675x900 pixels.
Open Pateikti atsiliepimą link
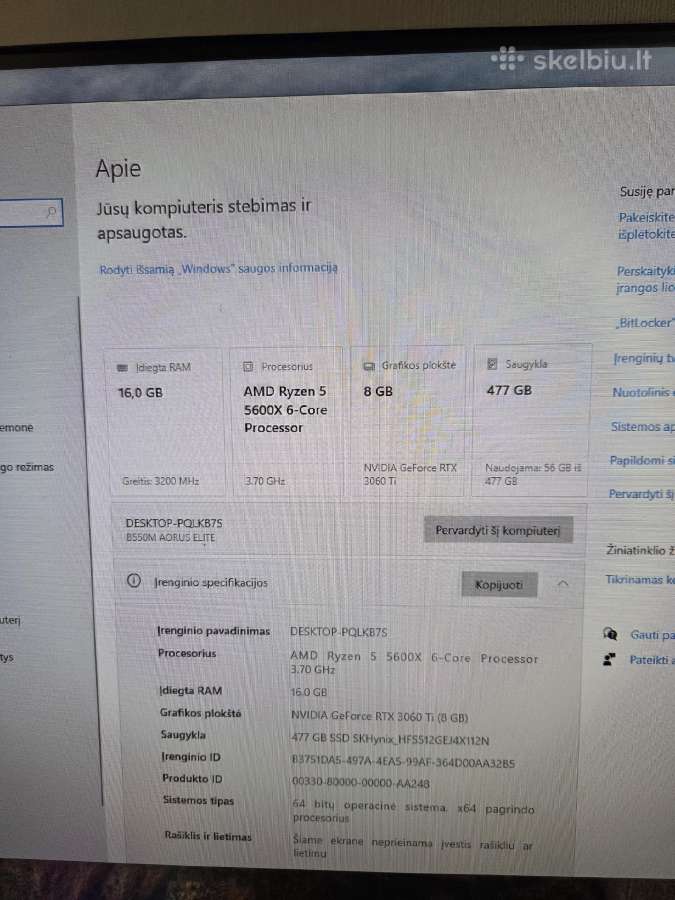(652, 660)
